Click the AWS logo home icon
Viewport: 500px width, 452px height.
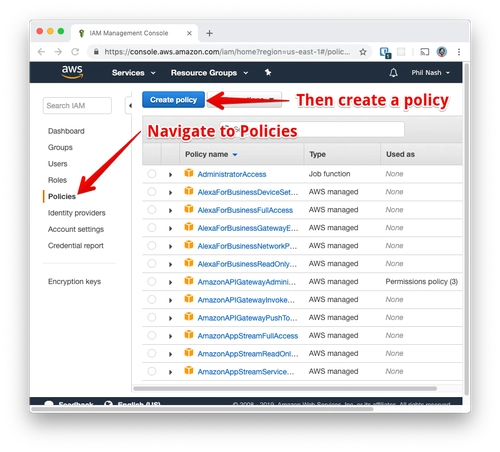(x=72, y=72)
